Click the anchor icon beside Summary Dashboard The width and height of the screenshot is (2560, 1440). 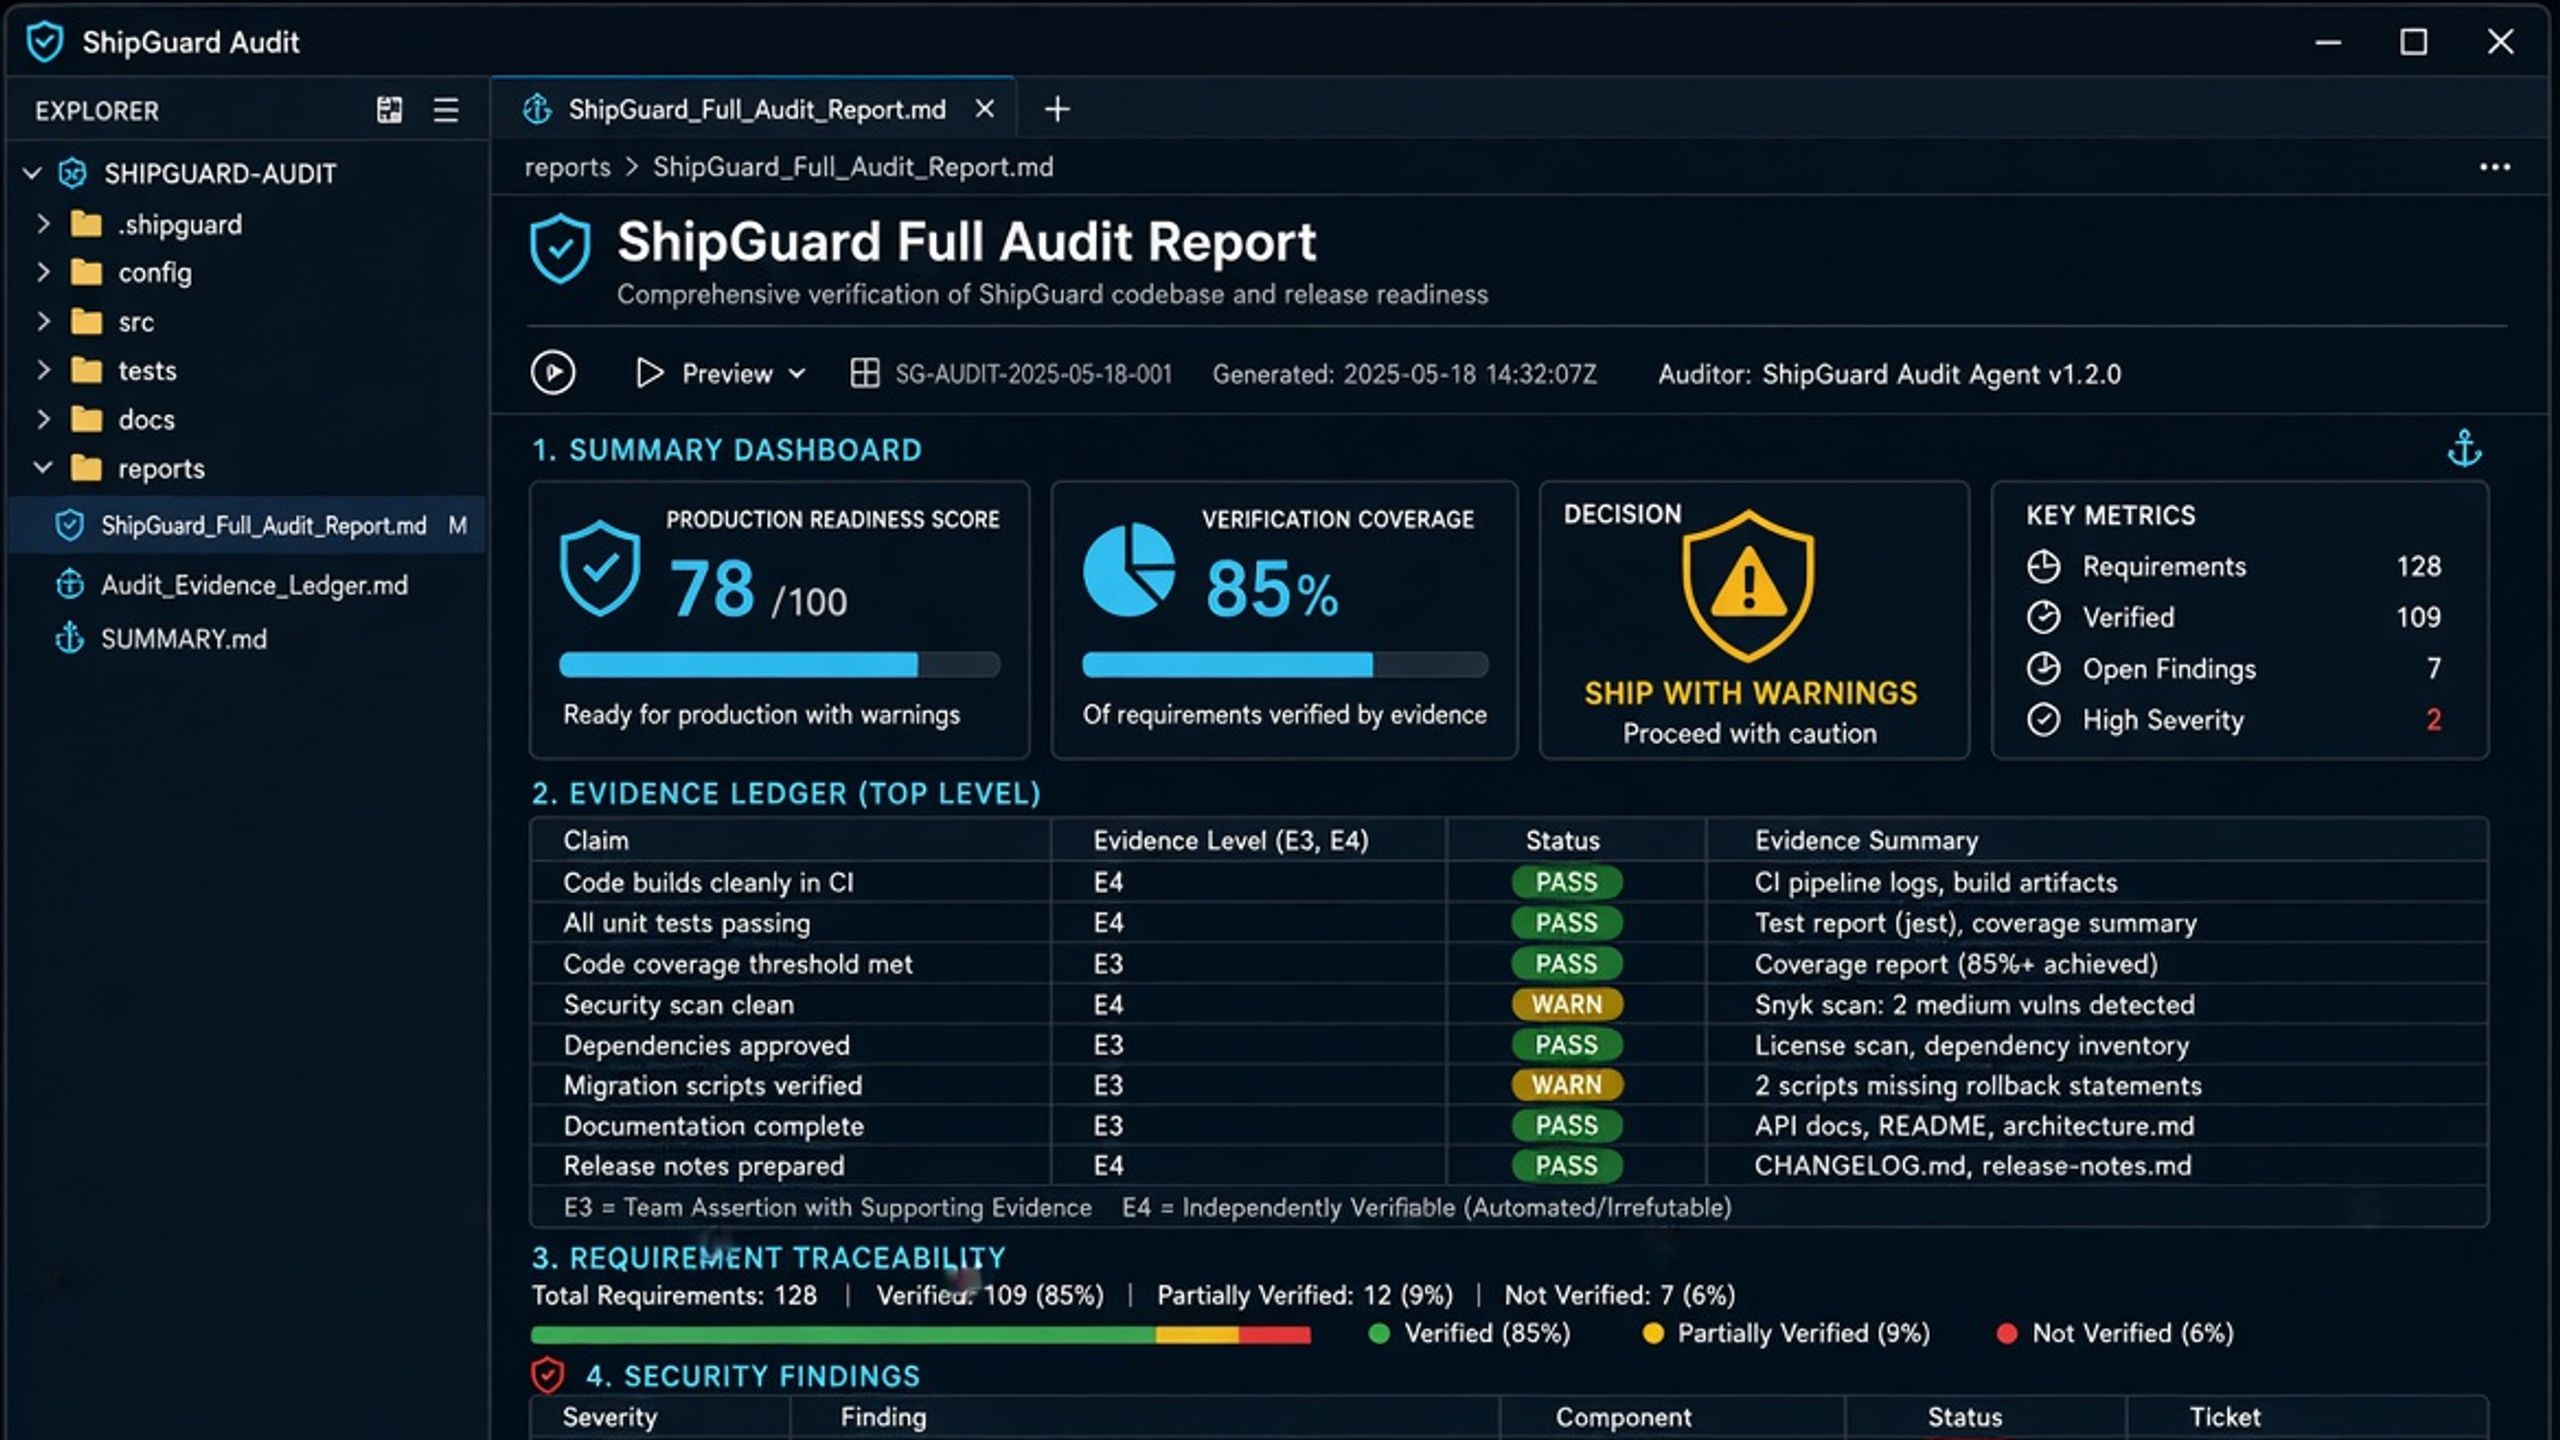[x=2464, y=448]
